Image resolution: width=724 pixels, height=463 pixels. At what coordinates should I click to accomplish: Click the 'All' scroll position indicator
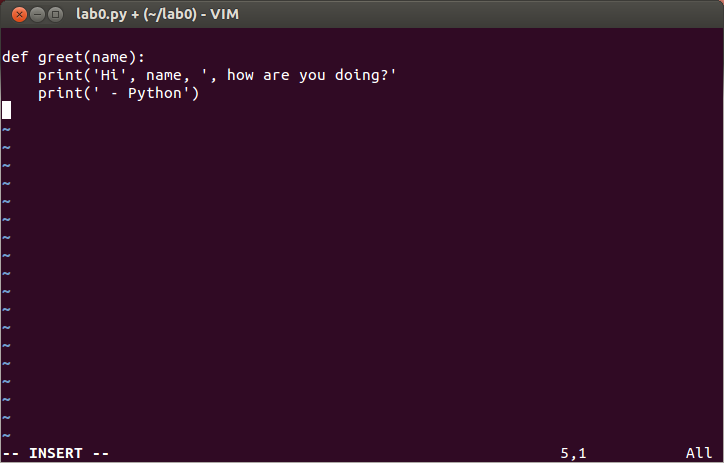[x=699, y=453]
